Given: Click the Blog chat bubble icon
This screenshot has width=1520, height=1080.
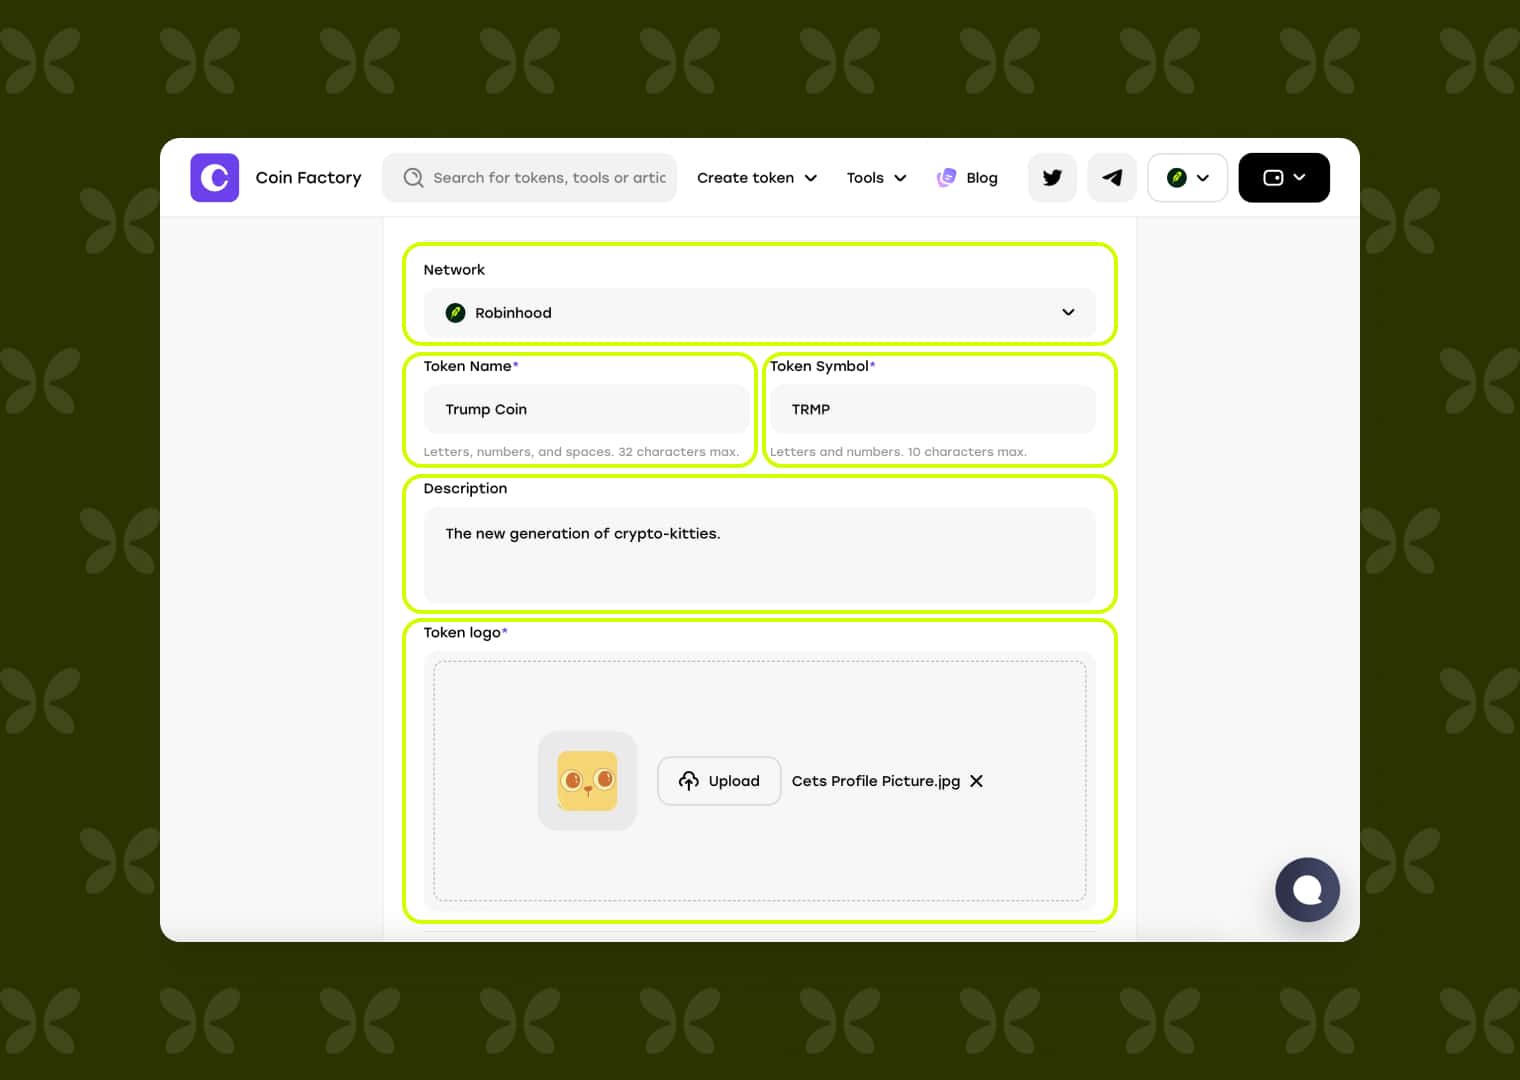Looking at the screenshot, I should pos(946,178).
